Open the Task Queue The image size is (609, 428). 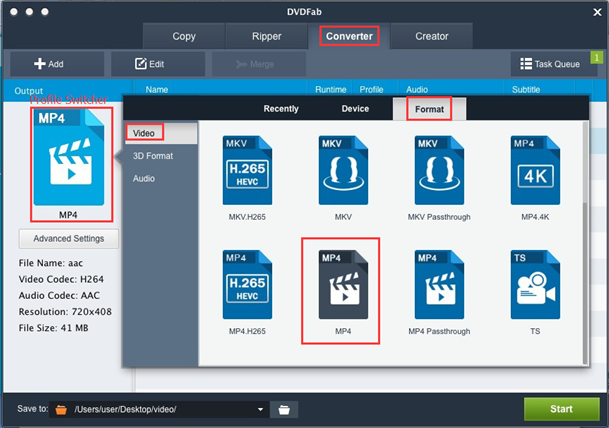(551, 64)
